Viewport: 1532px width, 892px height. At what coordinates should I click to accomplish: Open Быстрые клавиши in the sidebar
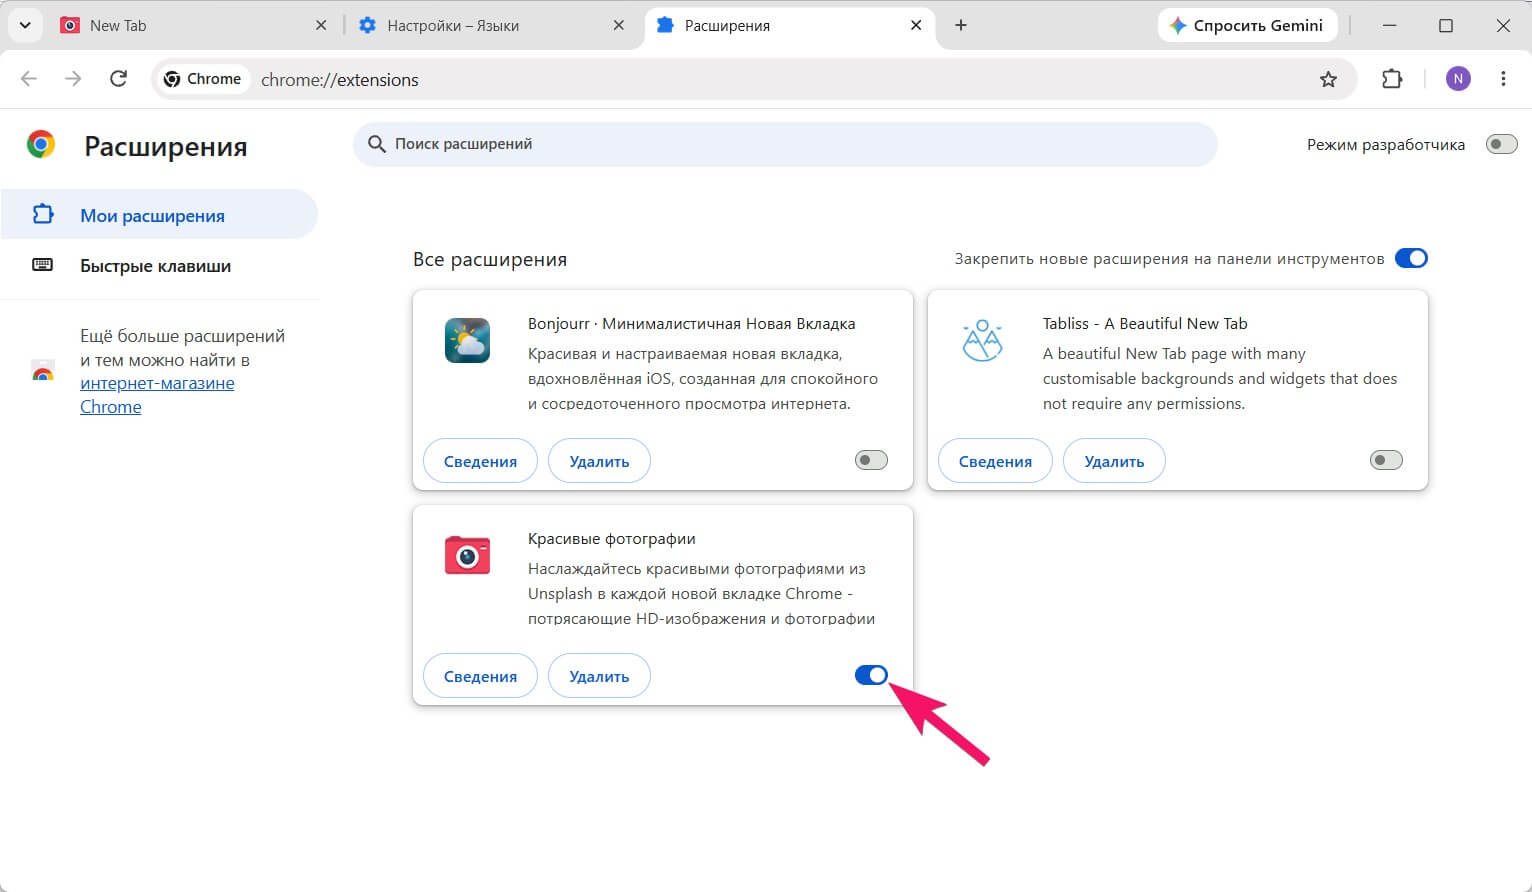[159, 266]
